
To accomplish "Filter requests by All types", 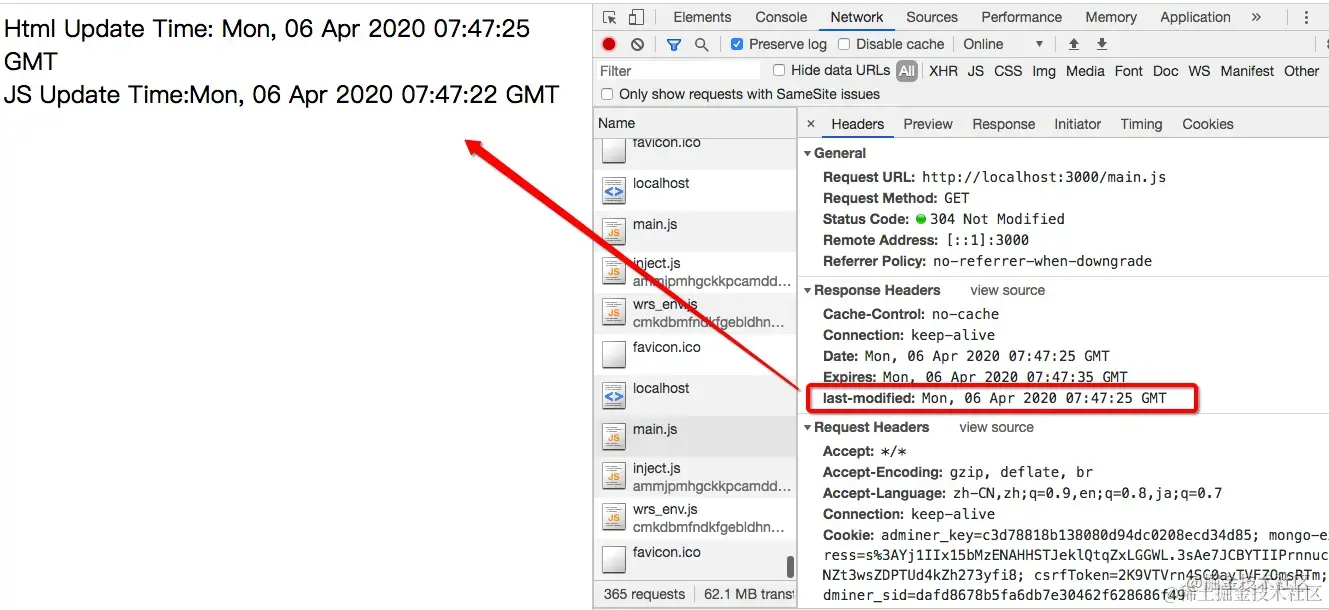I will 907,71.
